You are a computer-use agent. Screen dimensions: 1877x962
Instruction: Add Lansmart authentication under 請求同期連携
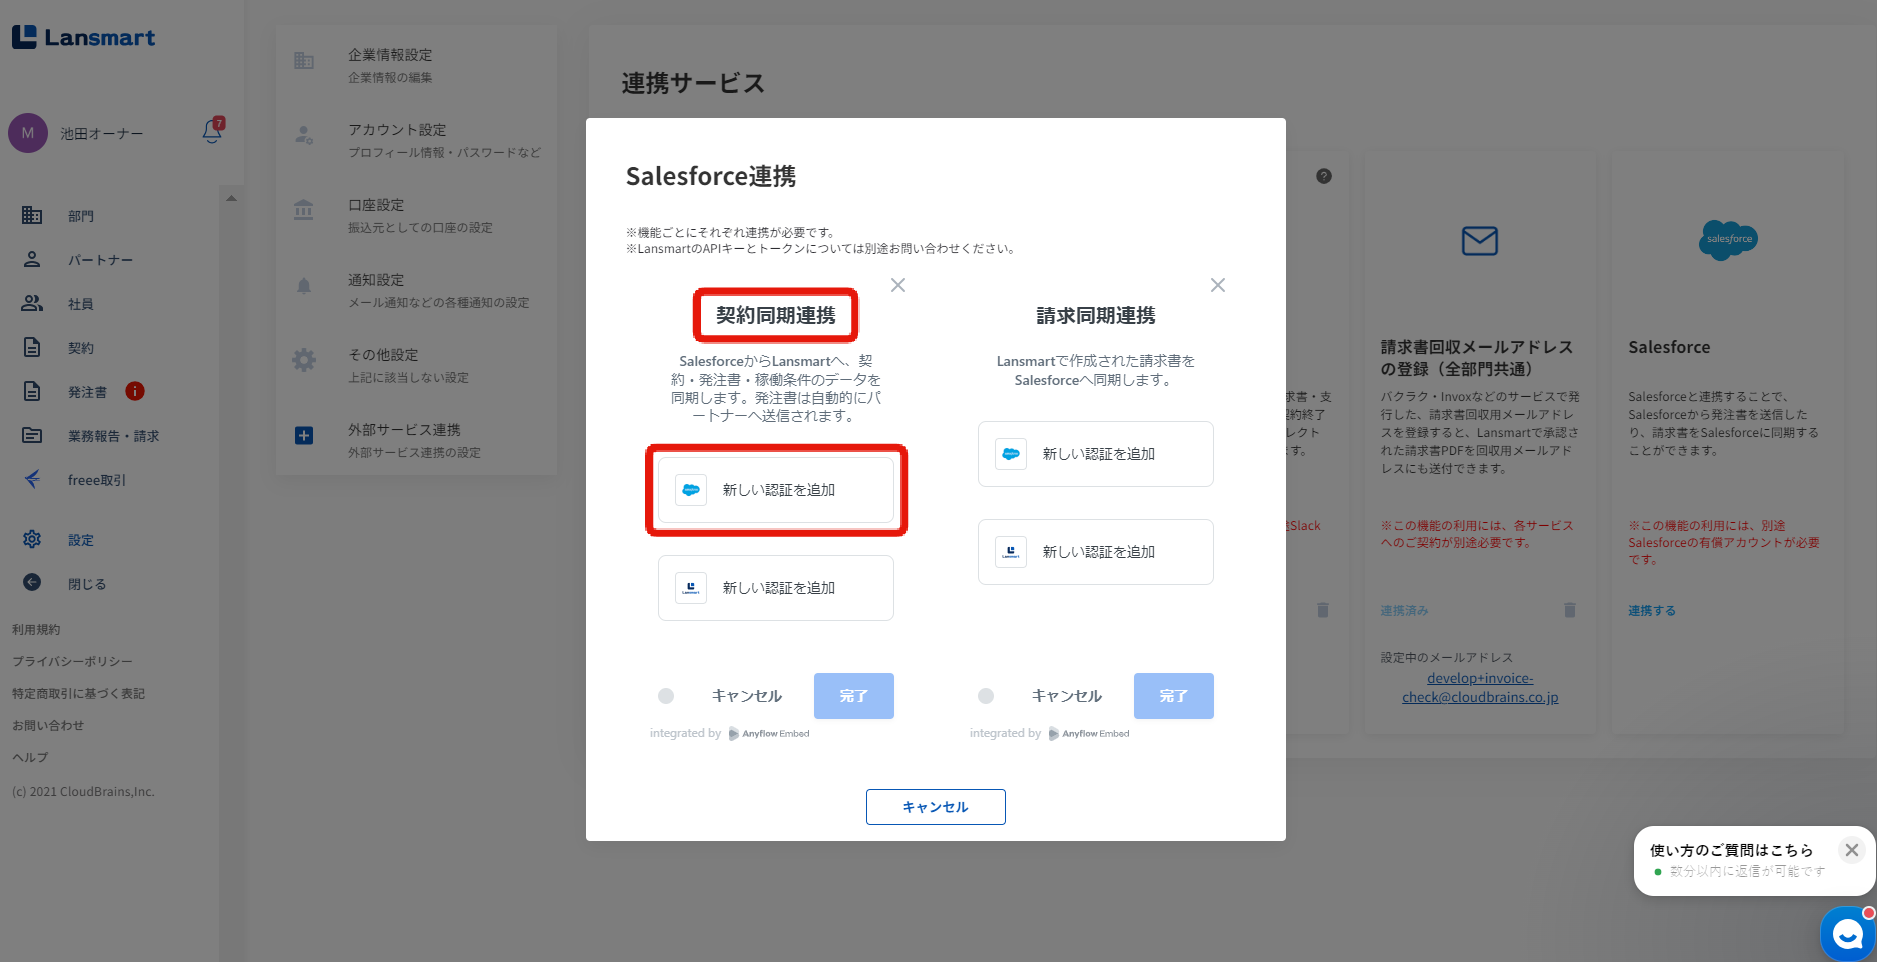click(1096, 552)
